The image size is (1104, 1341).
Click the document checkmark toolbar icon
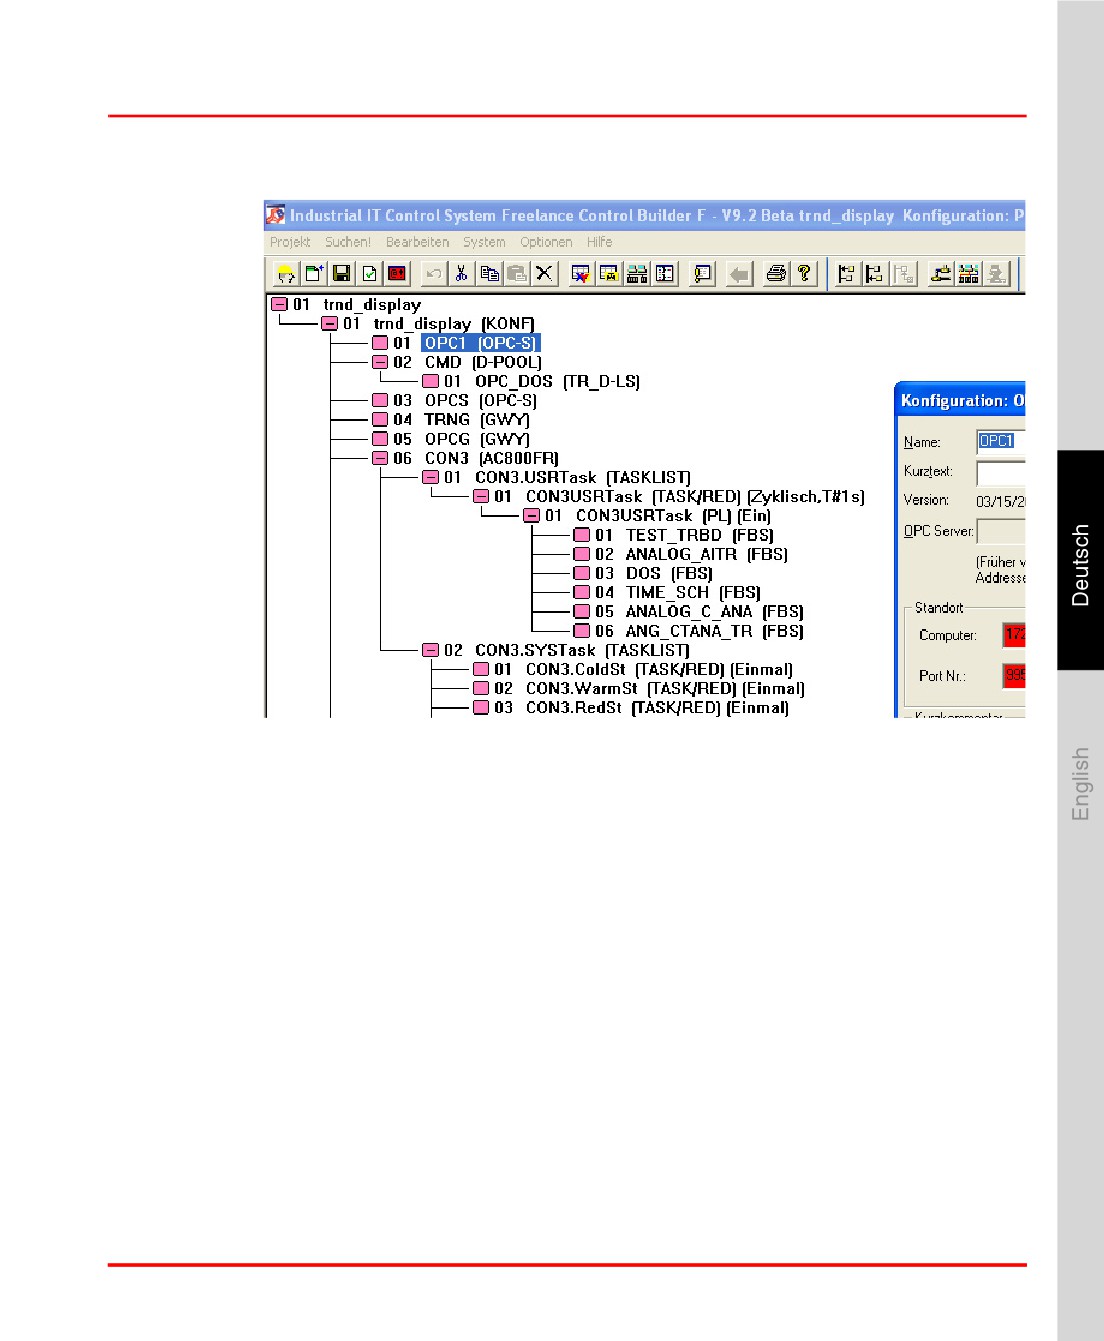click(369, 273)
